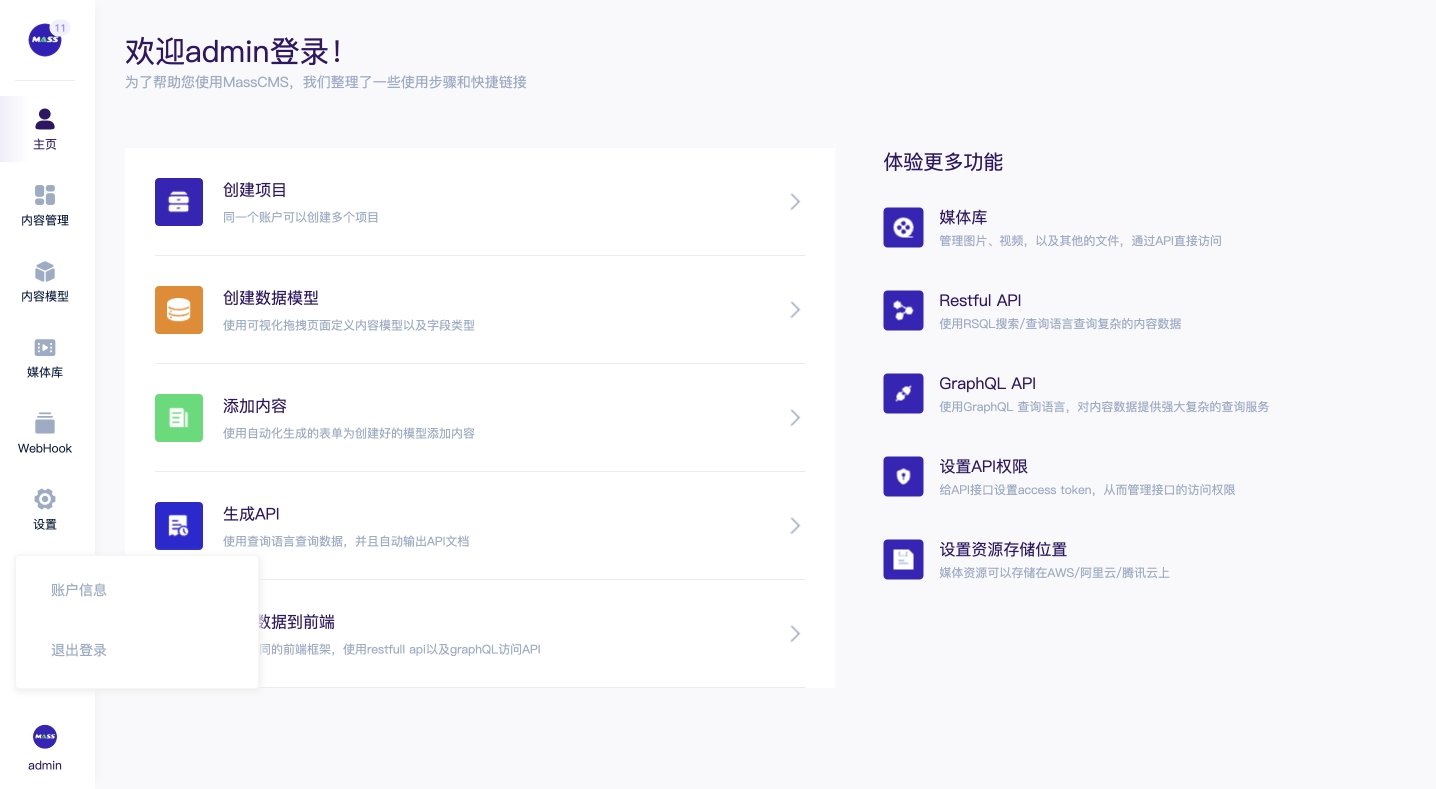Open the Restful API feature icon
This screenshot has height=789, width=1436.
coord(903,310)
